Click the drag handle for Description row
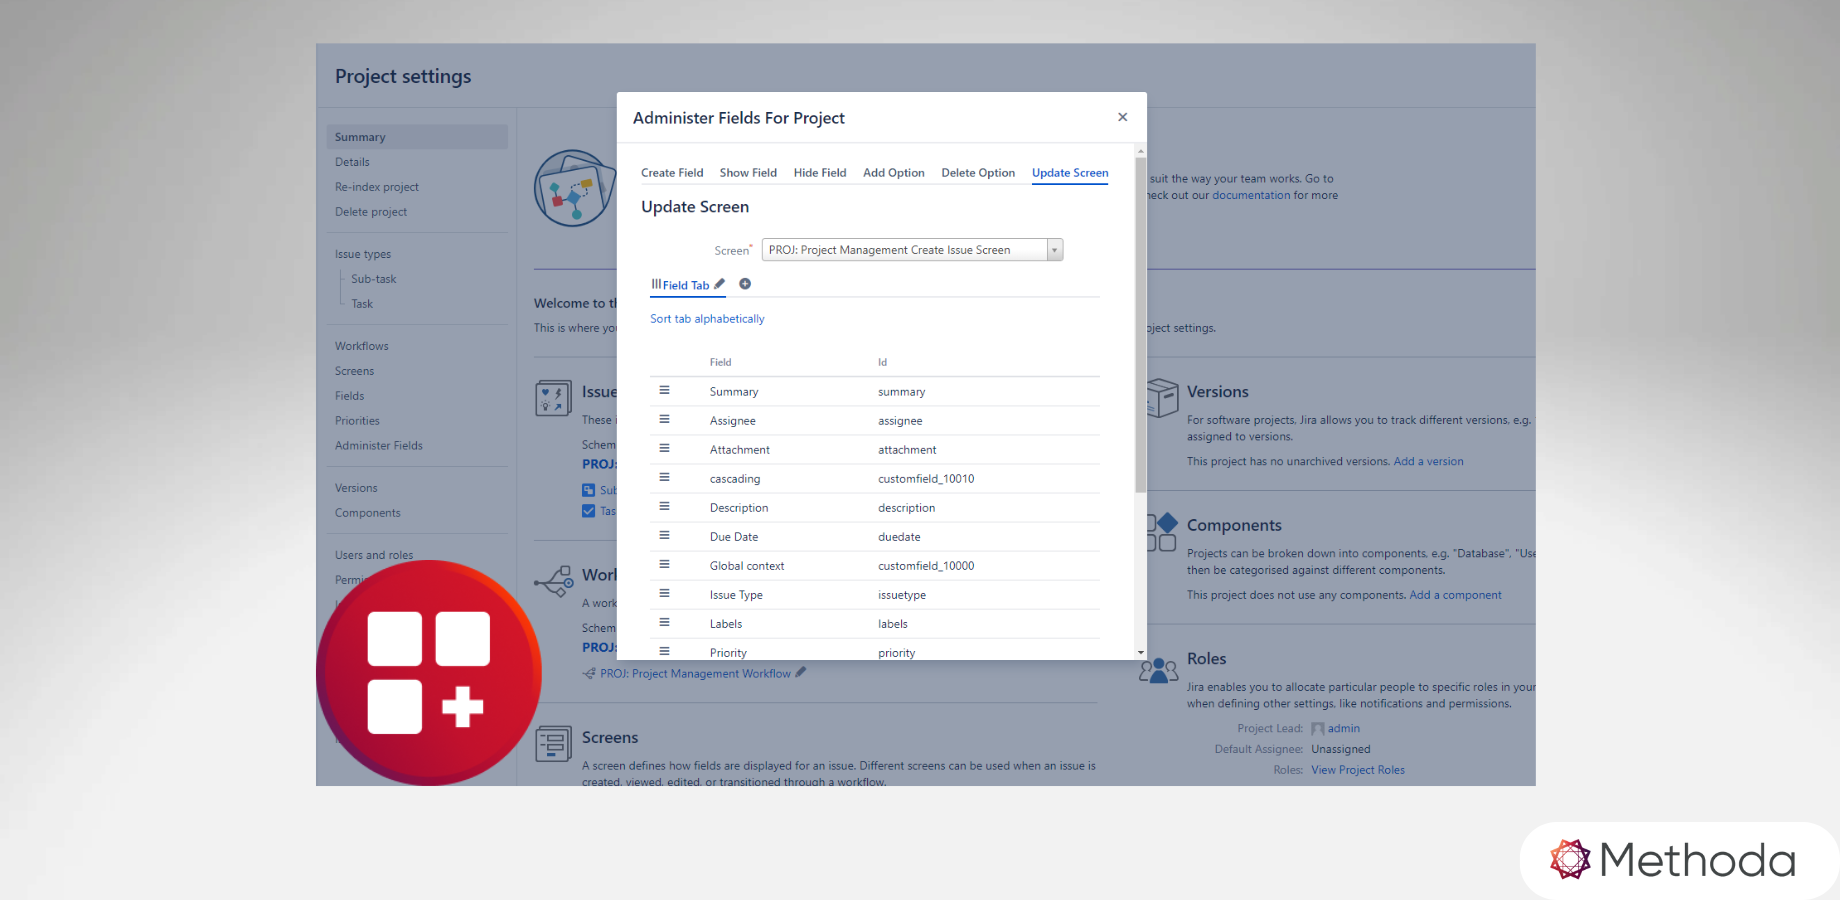The width and height of the screenshot is (1840, 900). (664, 507)
